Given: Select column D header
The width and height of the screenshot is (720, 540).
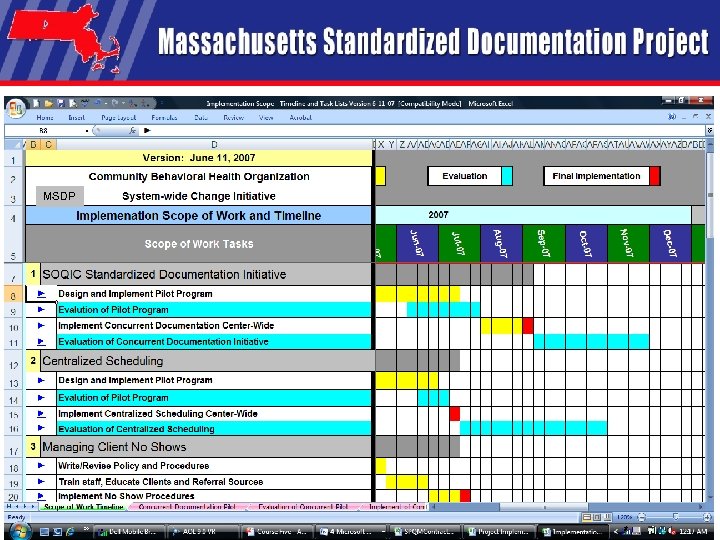Looking at the screenshot, I should pos(214,145).
